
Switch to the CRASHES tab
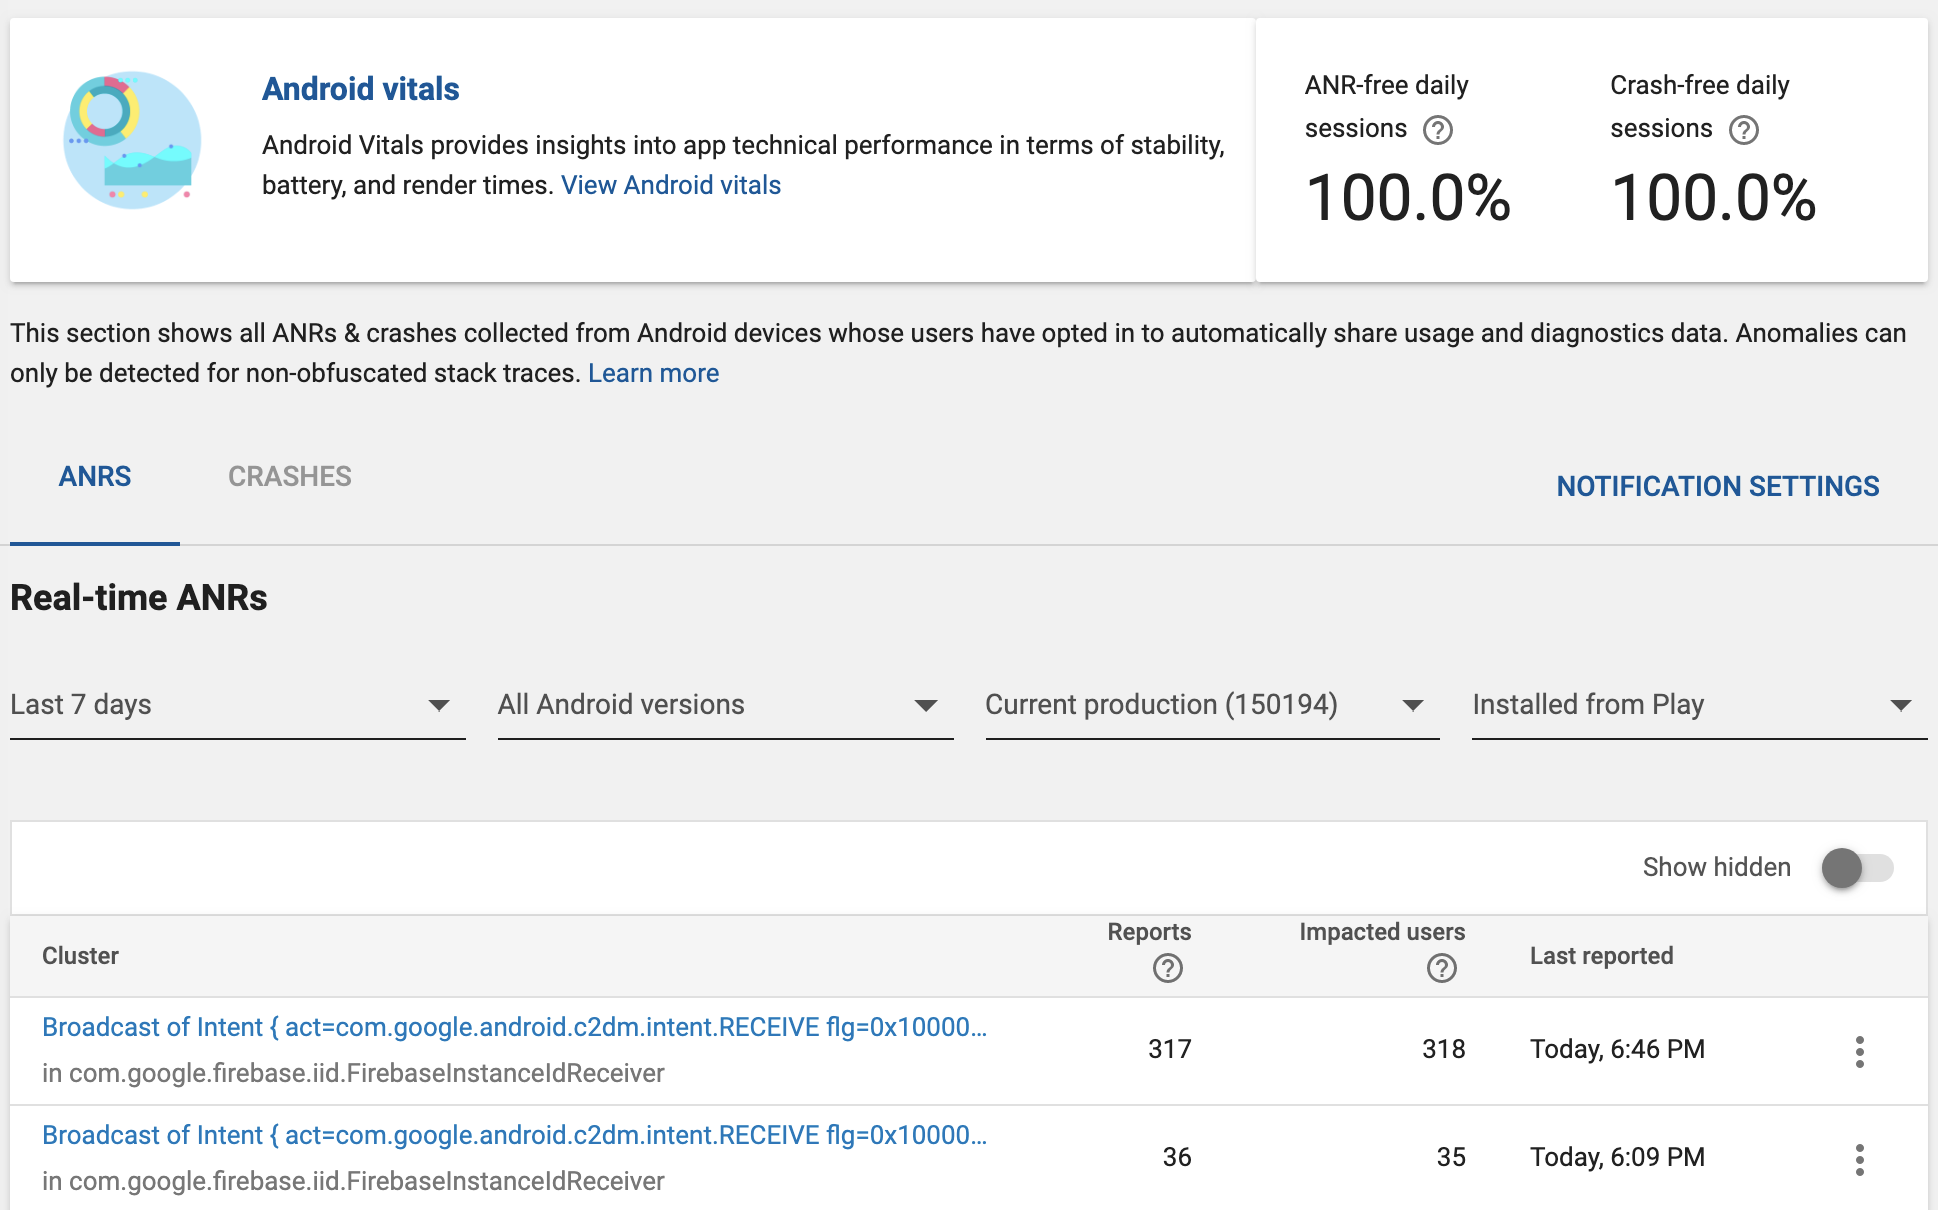tap(289, 477)
